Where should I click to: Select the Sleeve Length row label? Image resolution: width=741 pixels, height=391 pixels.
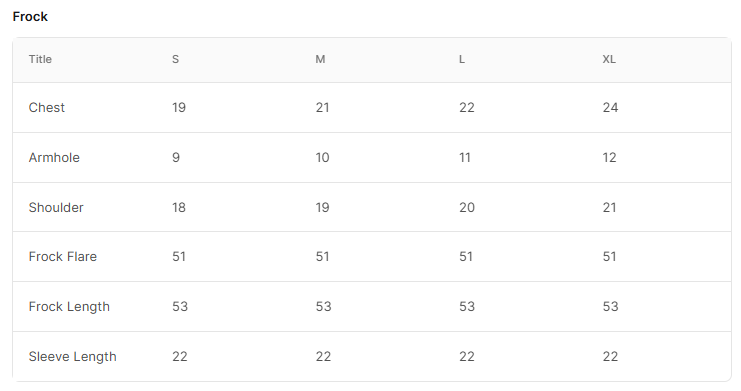pos(72,357)
